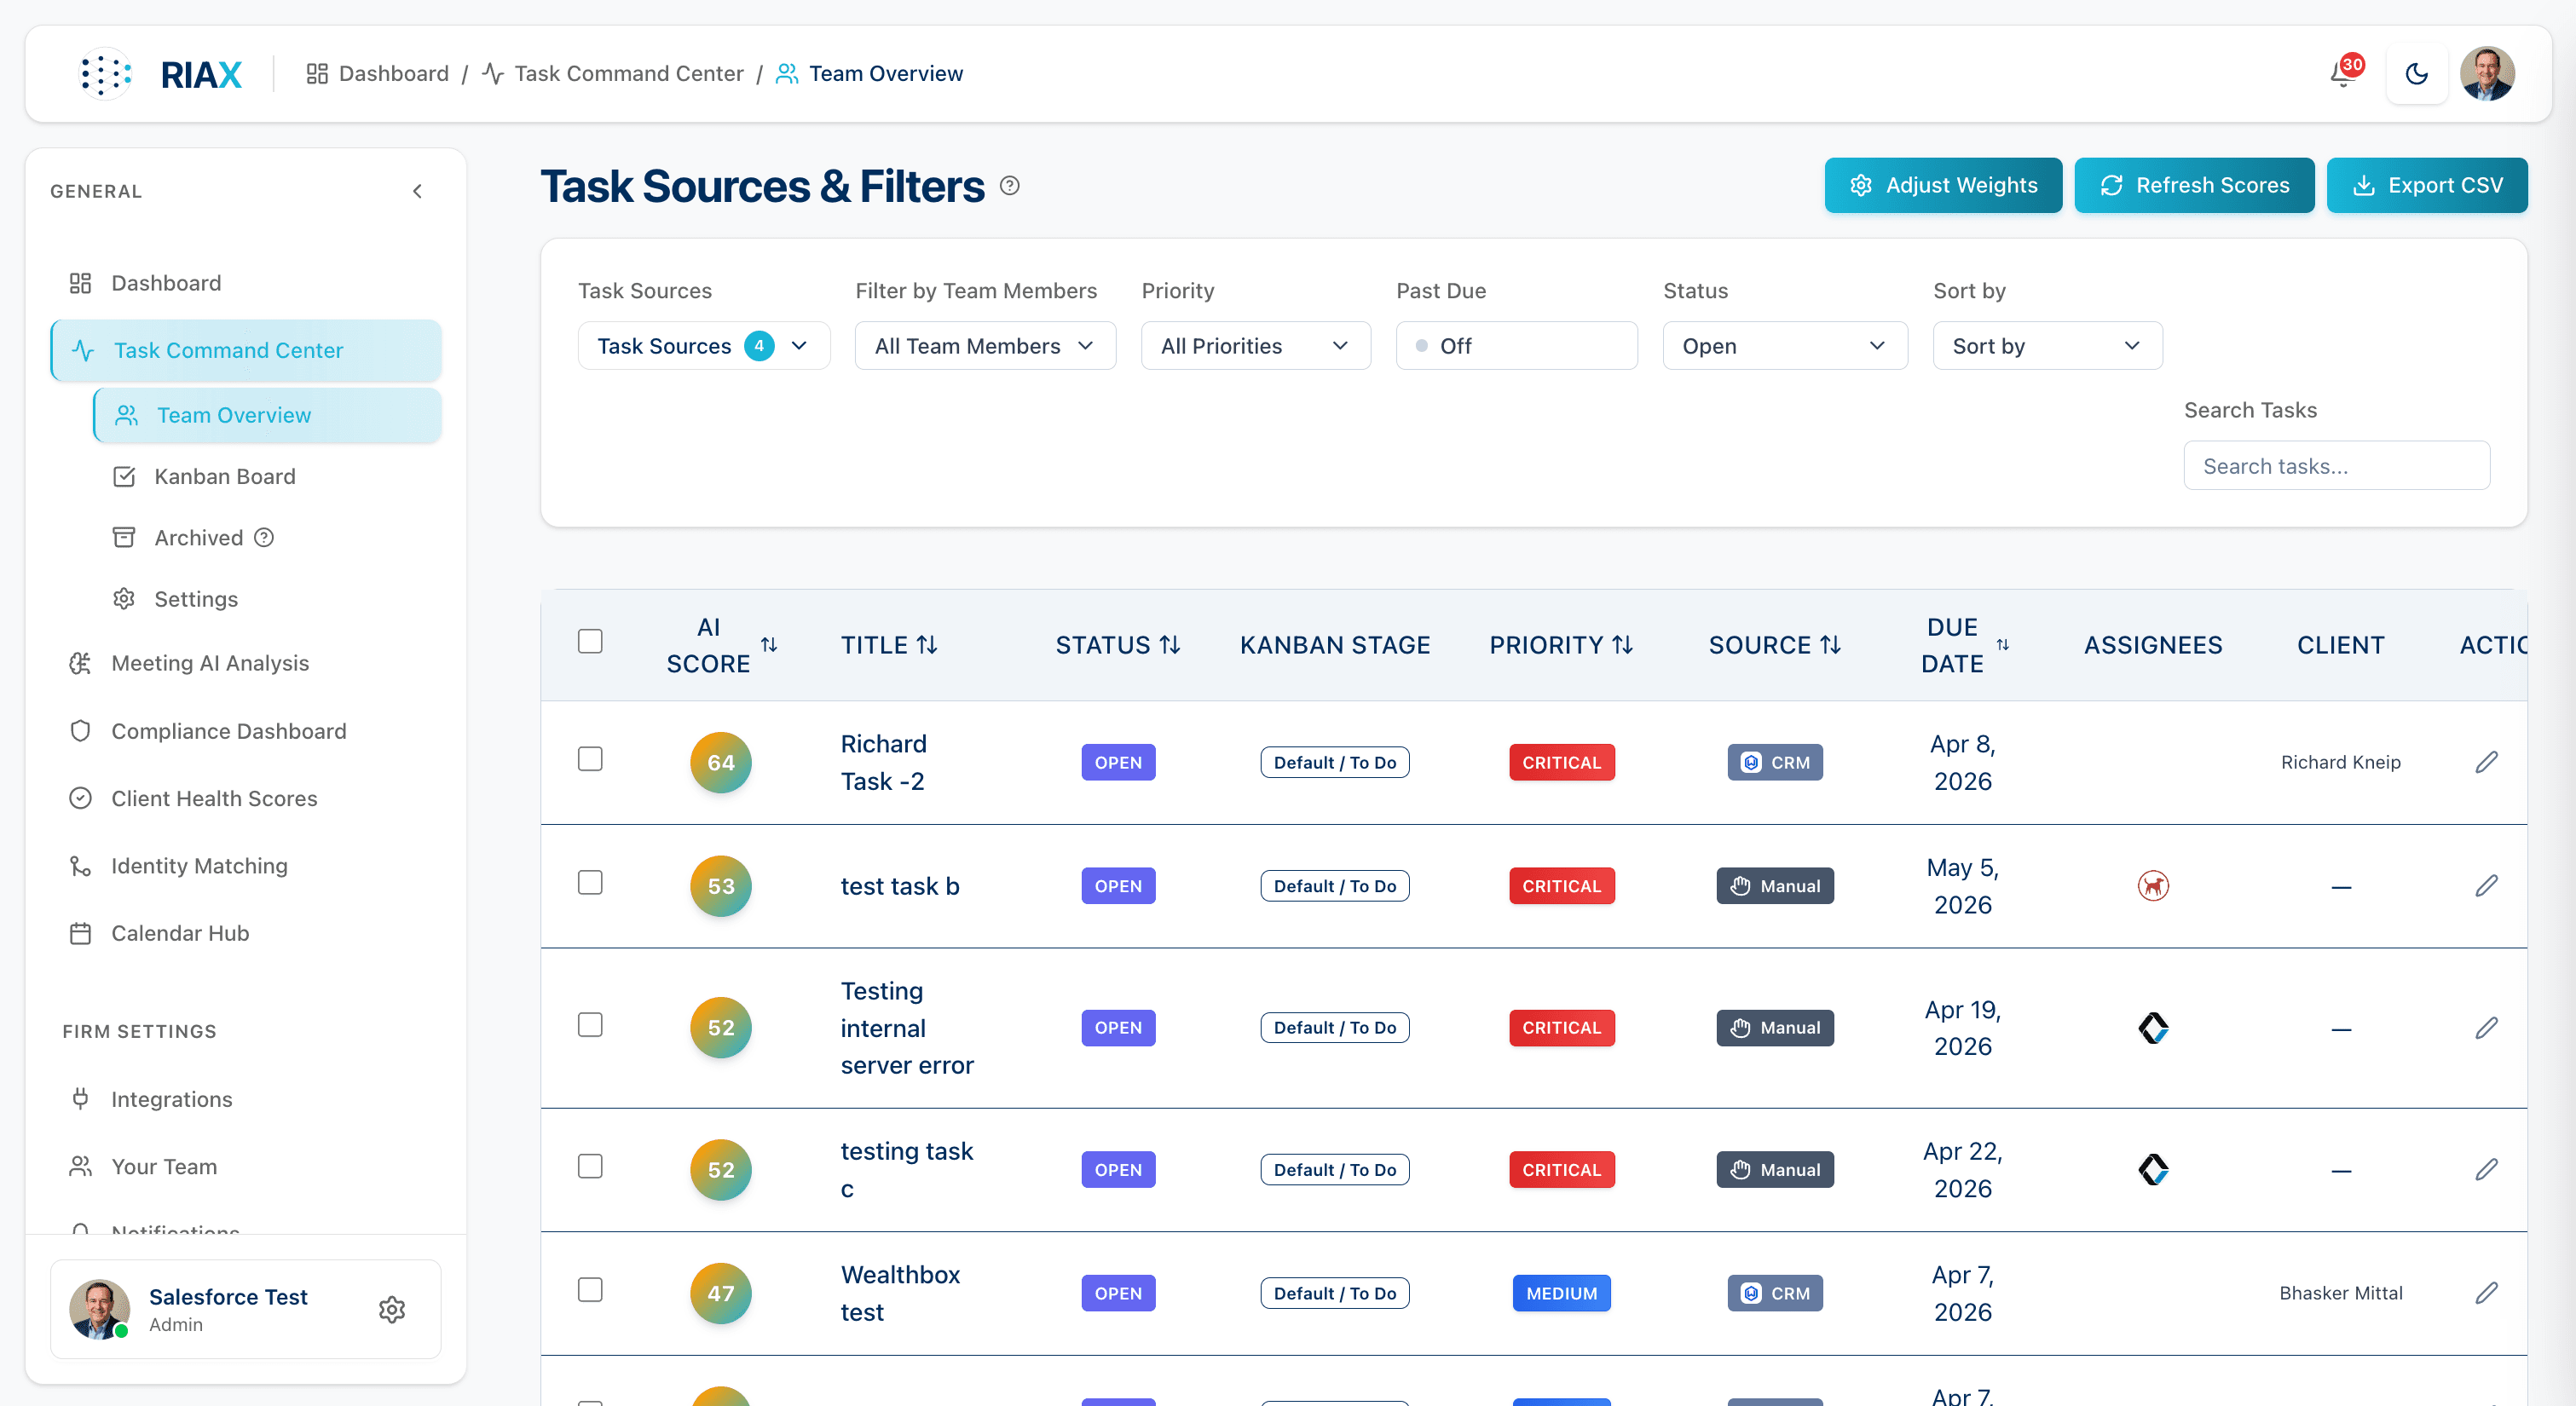Collapse the sidebar with chevron
2576x1406 pixels.
pos(418,191)
